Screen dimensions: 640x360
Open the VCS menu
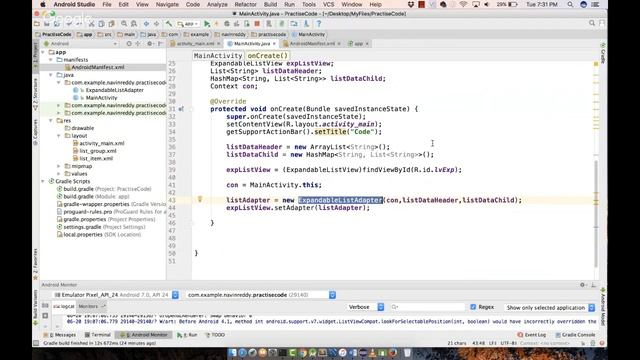(x=329, y=4)
